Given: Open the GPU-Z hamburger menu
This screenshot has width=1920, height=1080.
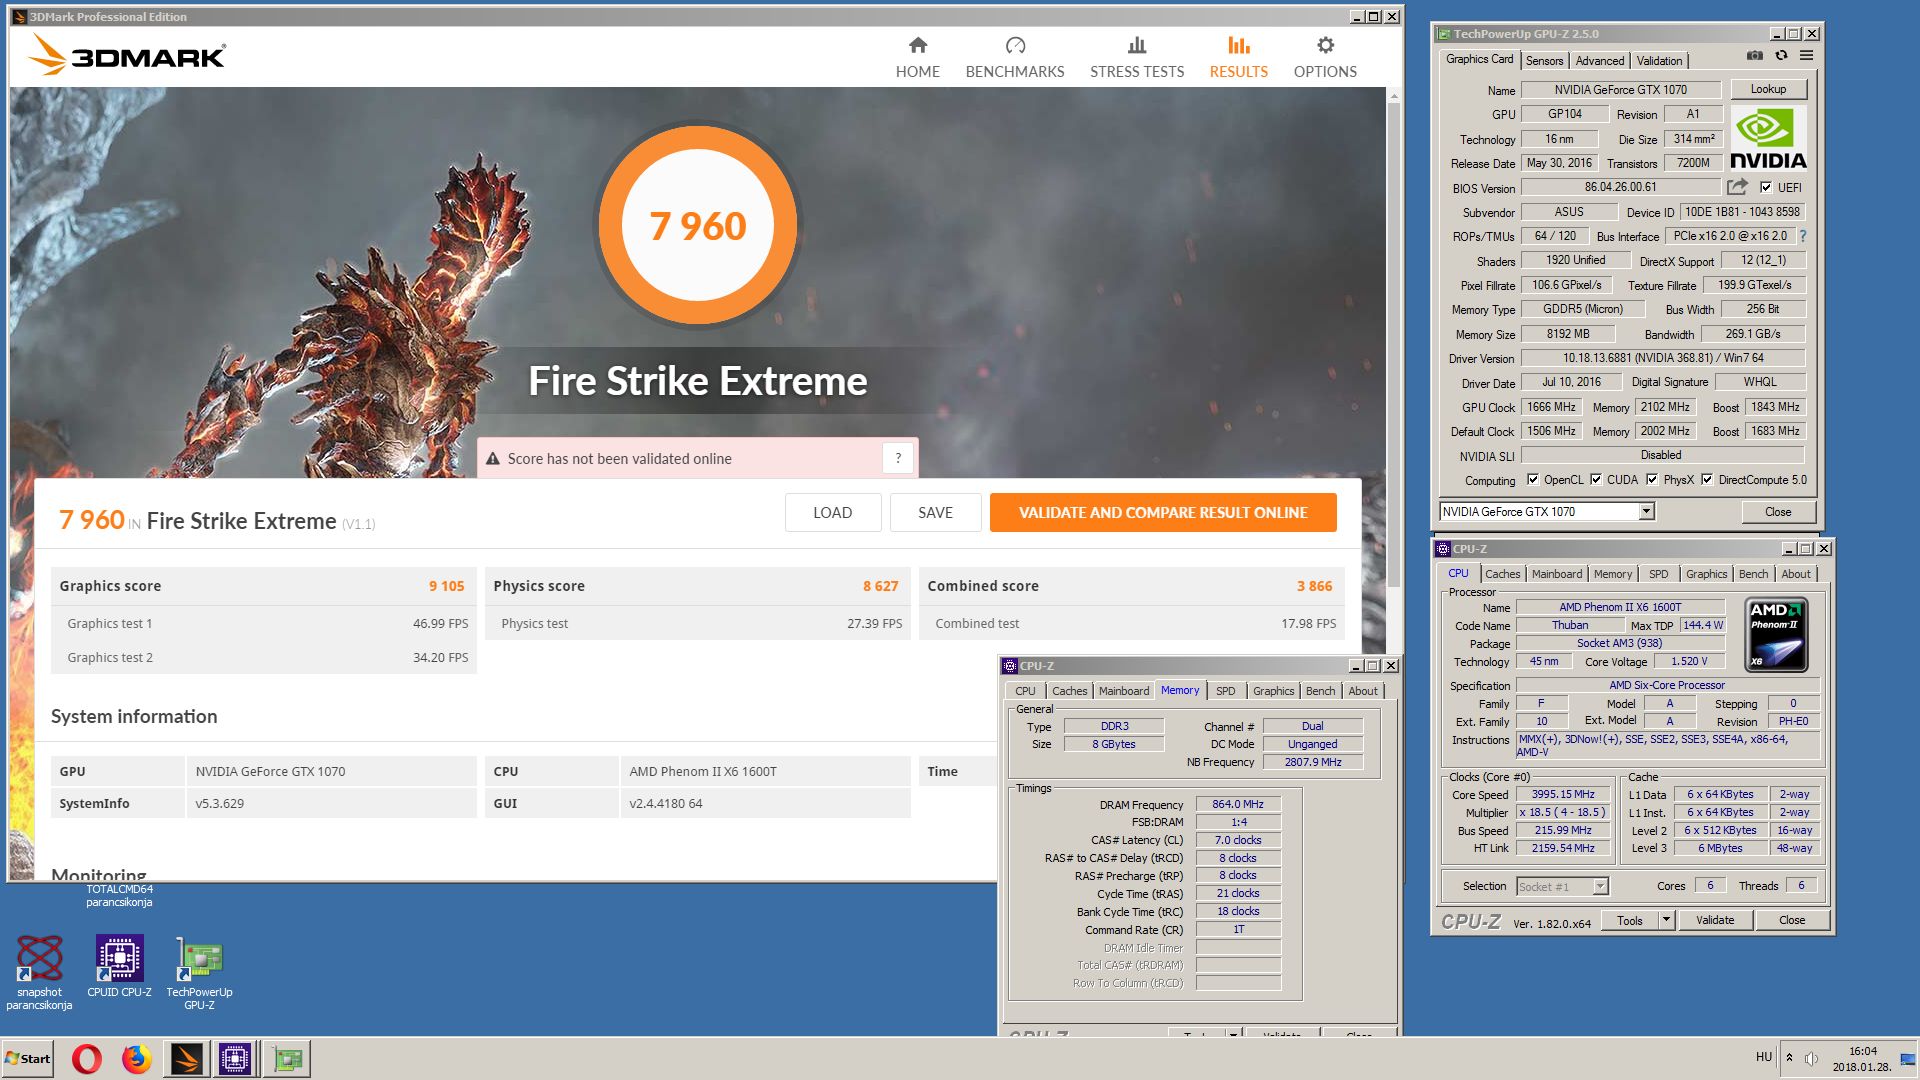Looking at the screenshot, I should click(1807, 56).
